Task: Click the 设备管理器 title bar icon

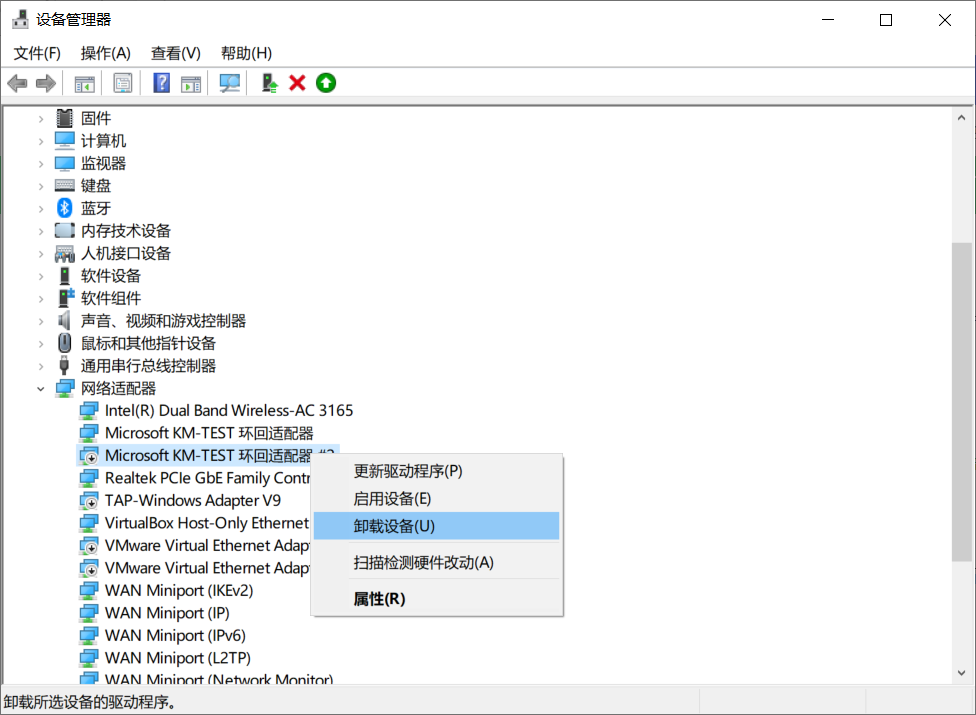Action: 21,19
